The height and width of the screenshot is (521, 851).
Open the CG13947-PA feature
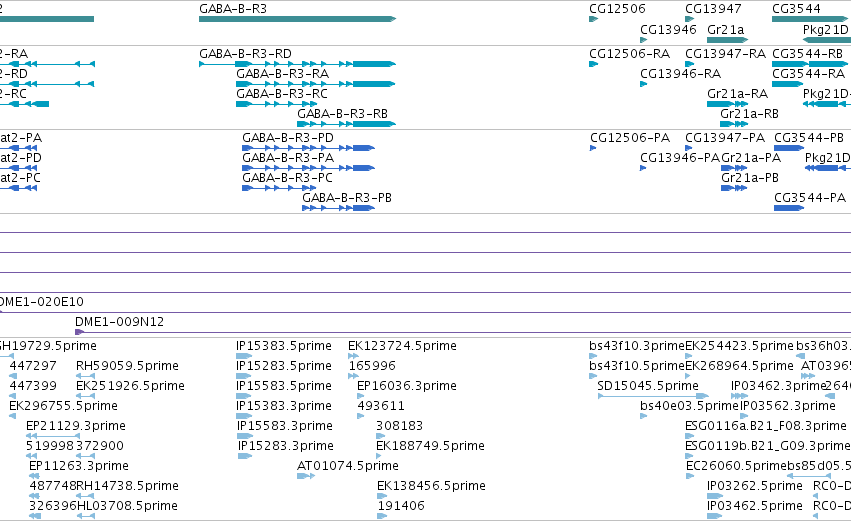click(725, 138)
